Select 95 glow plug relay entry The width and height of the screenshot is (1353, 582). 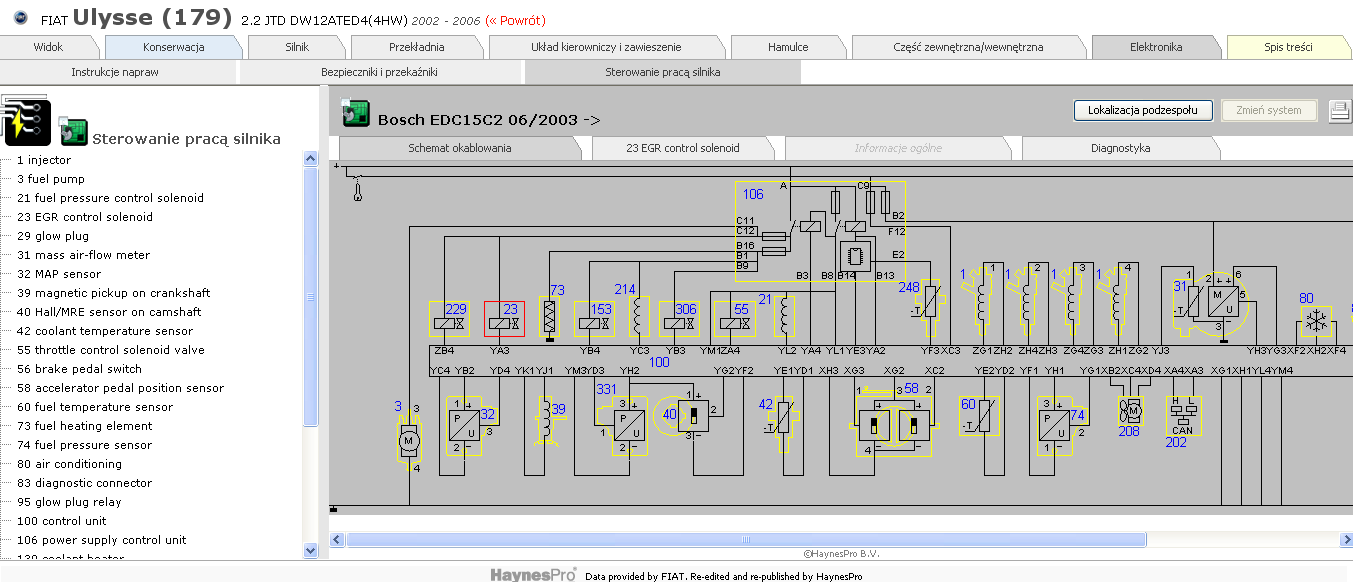tap(69, 502)
